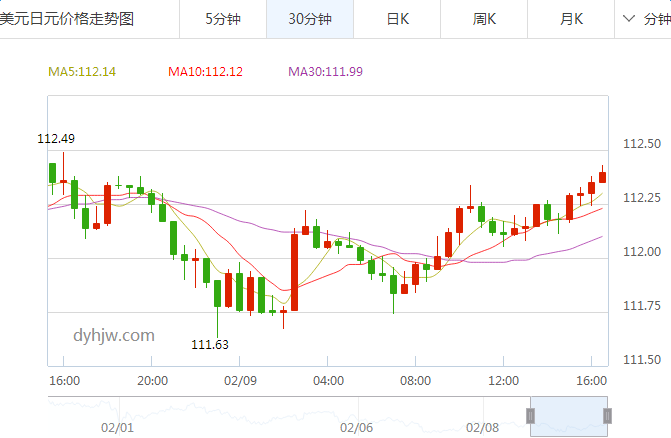Click the 111.75 price axis label
The width and height of the screenshot is (671, 438).
[x=642, y=306]
